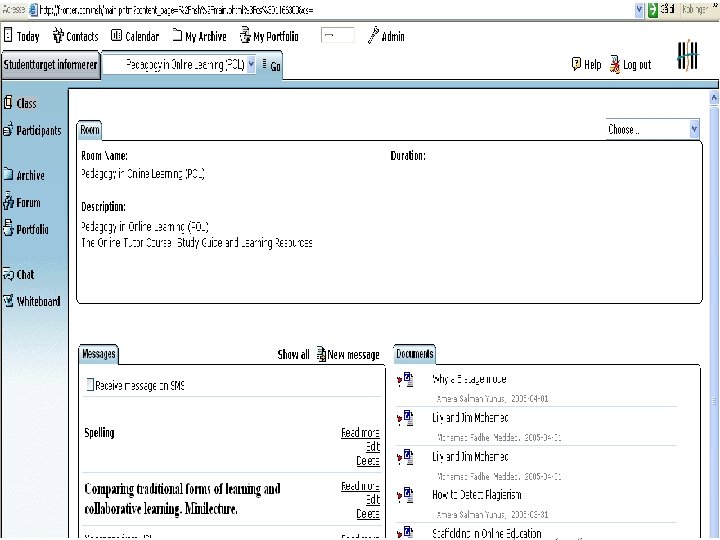Click the school logo in header
The width and height of the screenshot is (720, 540).
point(687,56)
